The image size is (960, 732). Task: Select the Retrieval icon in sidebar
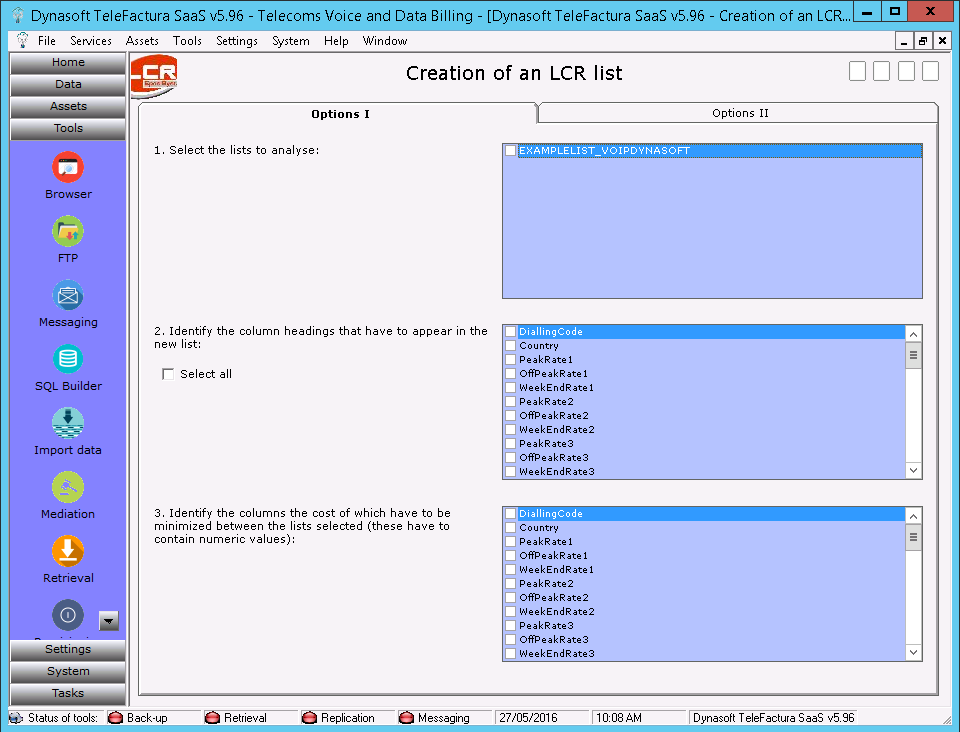[68, 552]
